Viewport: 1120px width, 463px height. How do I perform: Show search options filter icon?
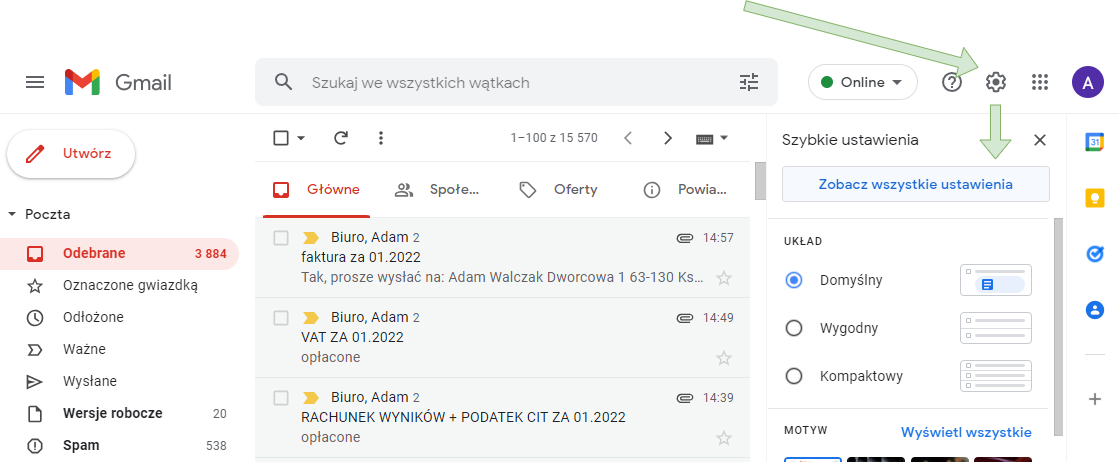pos(749,82)
